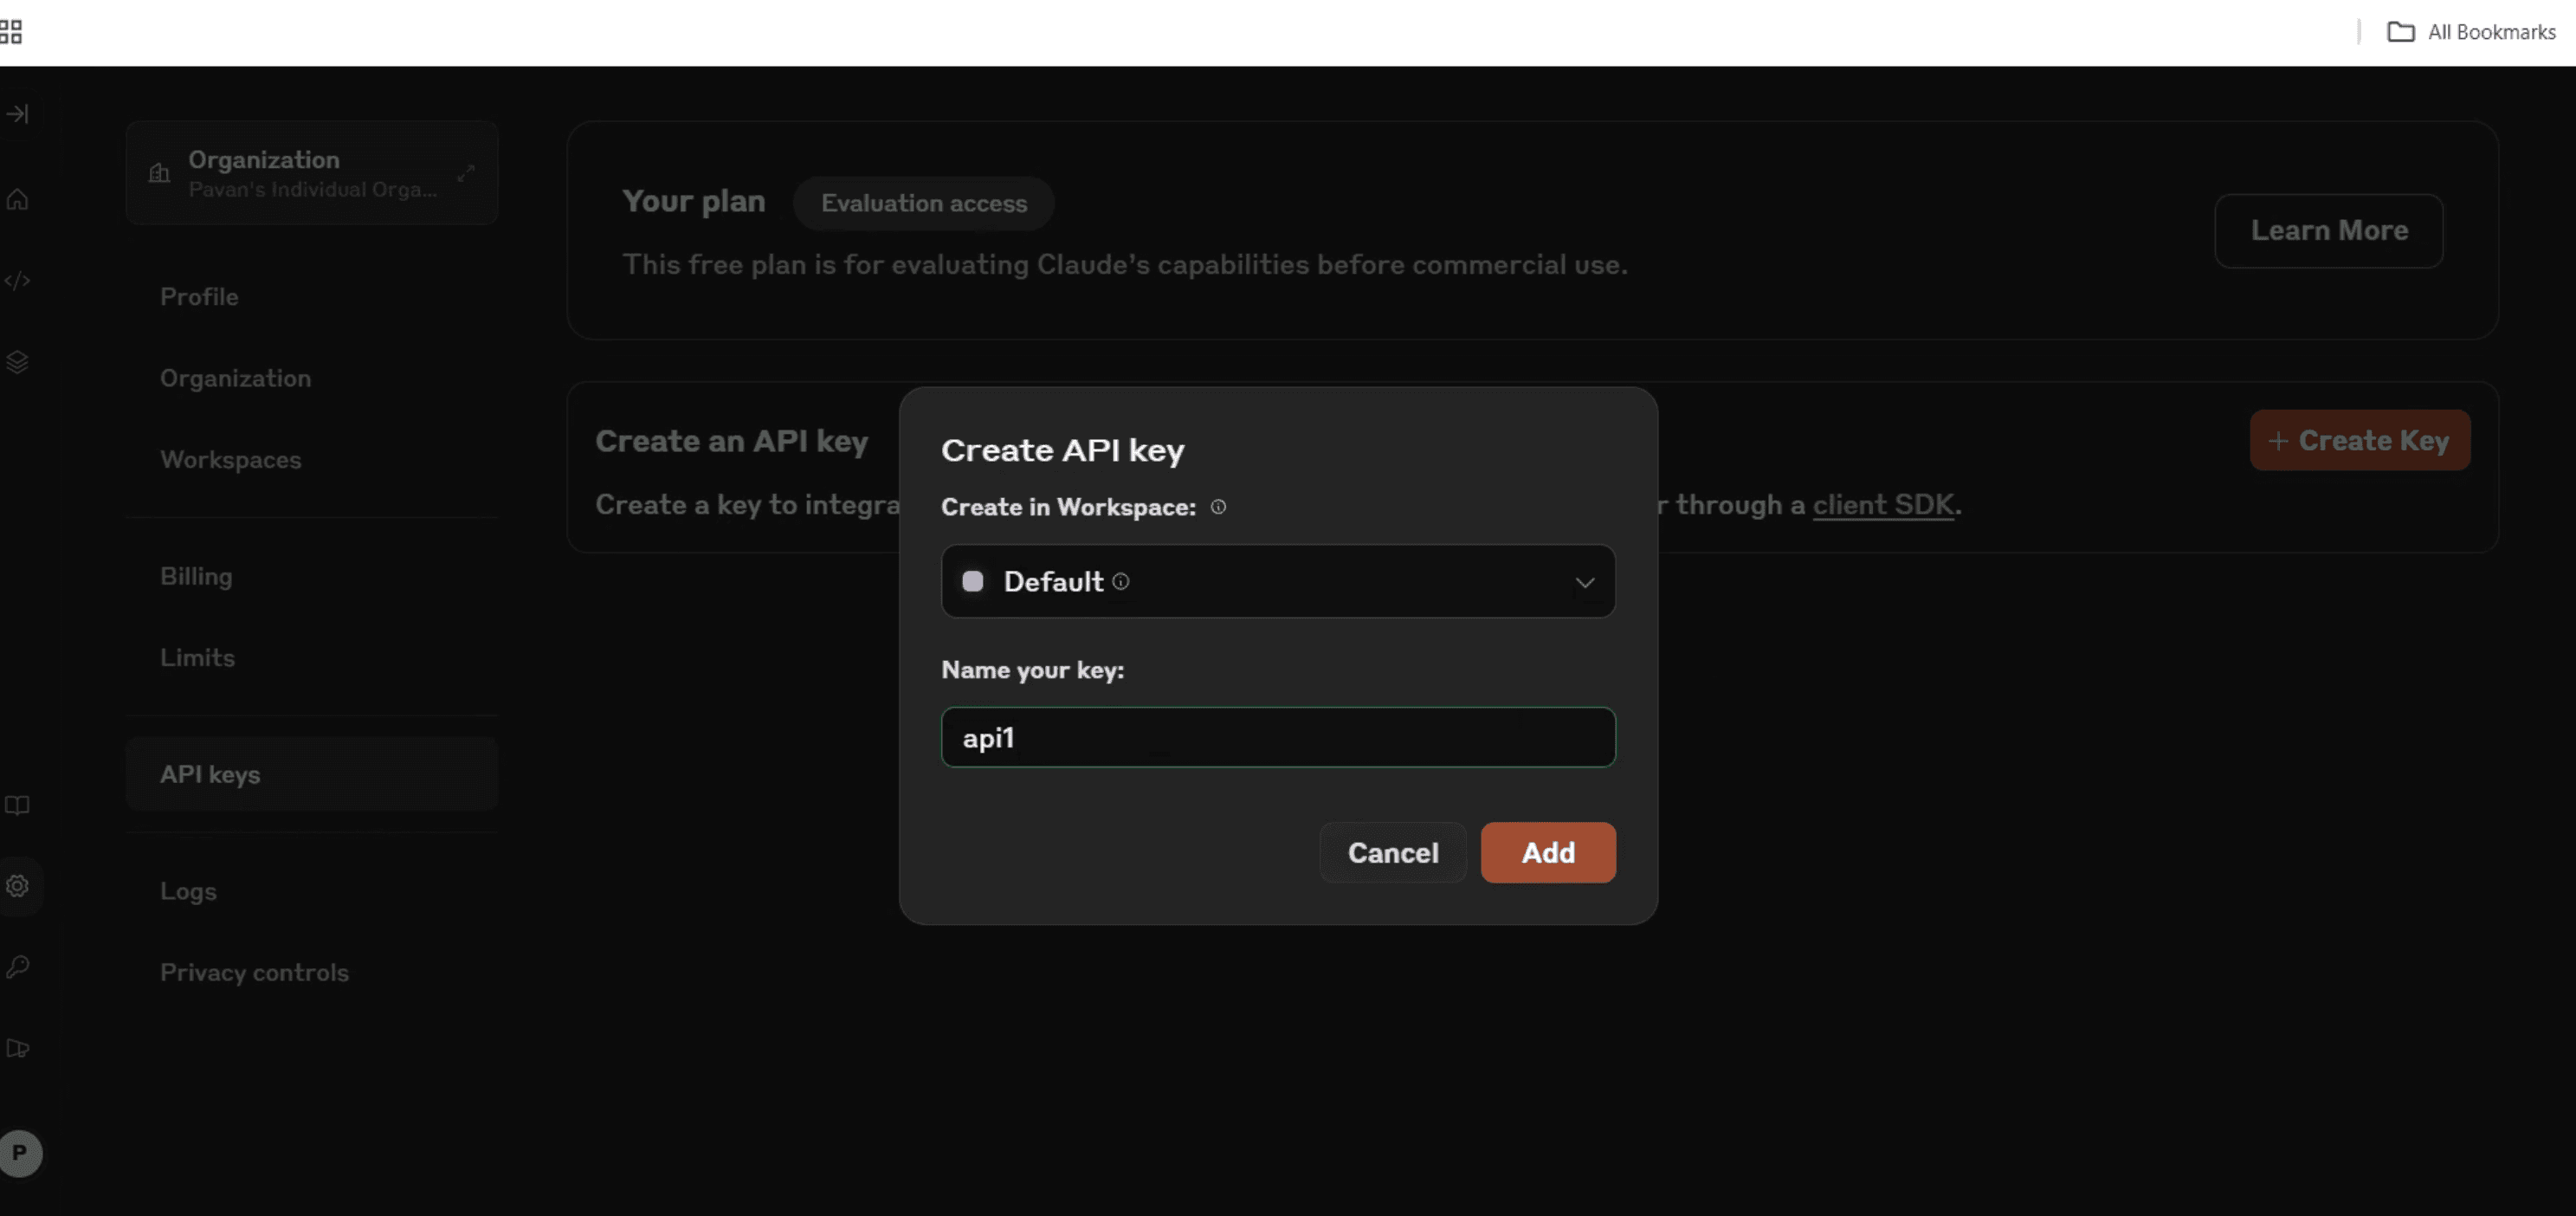Expand the Organization switcher card
2576x1216 pixels.
point(312,174)
